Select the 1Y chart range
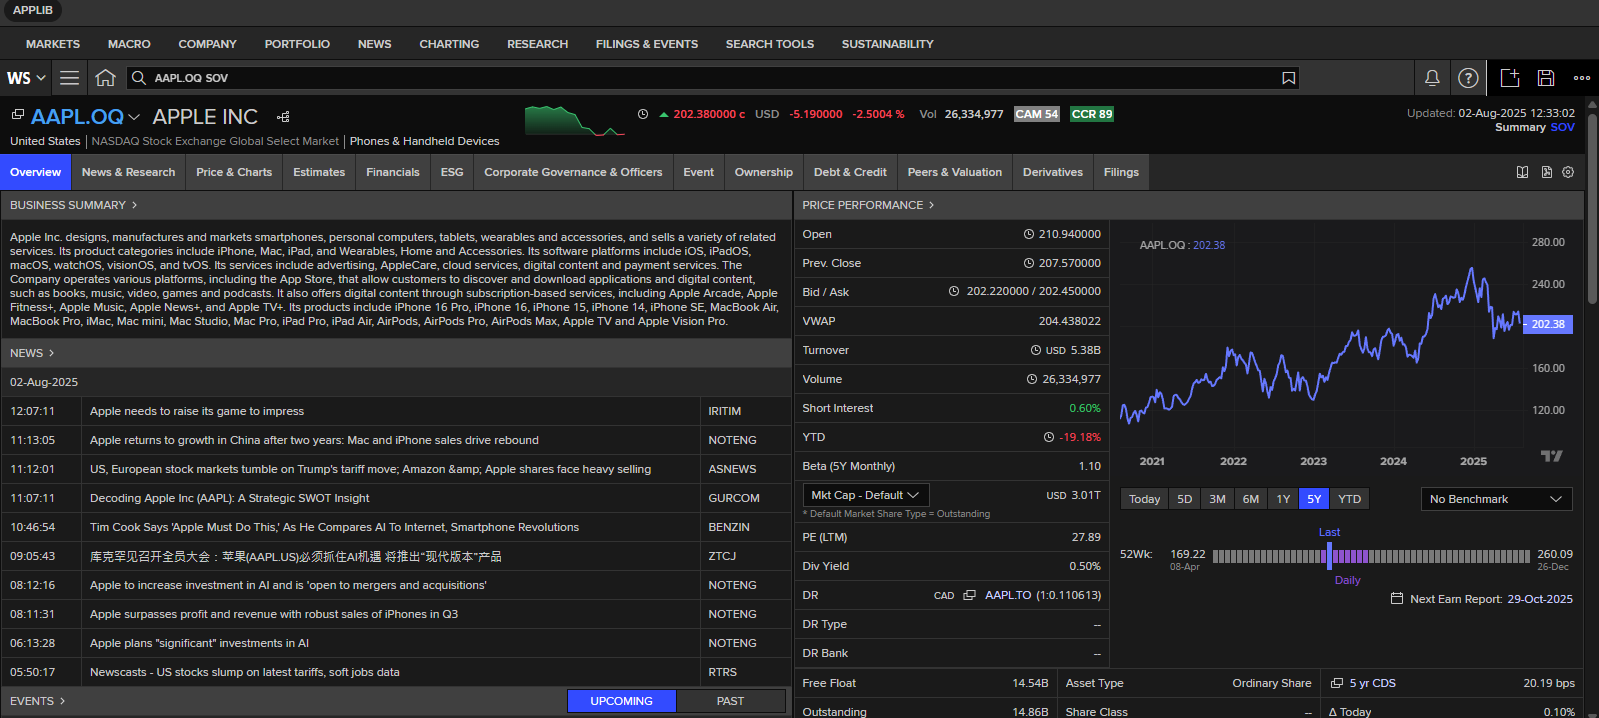The height and width of the screenshot is (718, 1599). click(x=1283, y=499)
